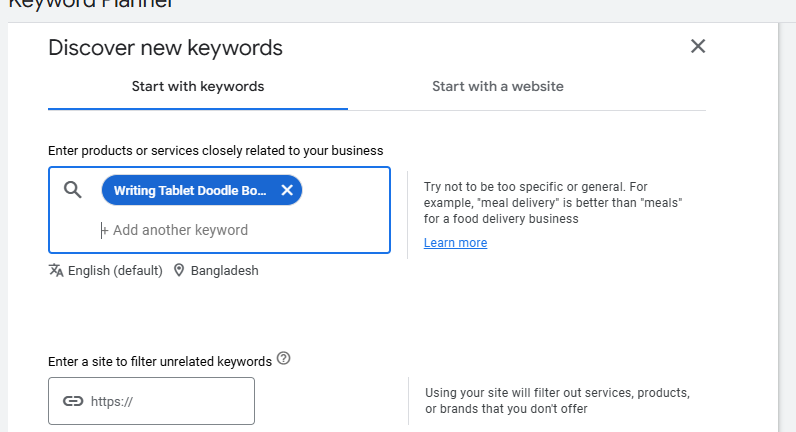Click the https:// site filter field

[151, 401]
